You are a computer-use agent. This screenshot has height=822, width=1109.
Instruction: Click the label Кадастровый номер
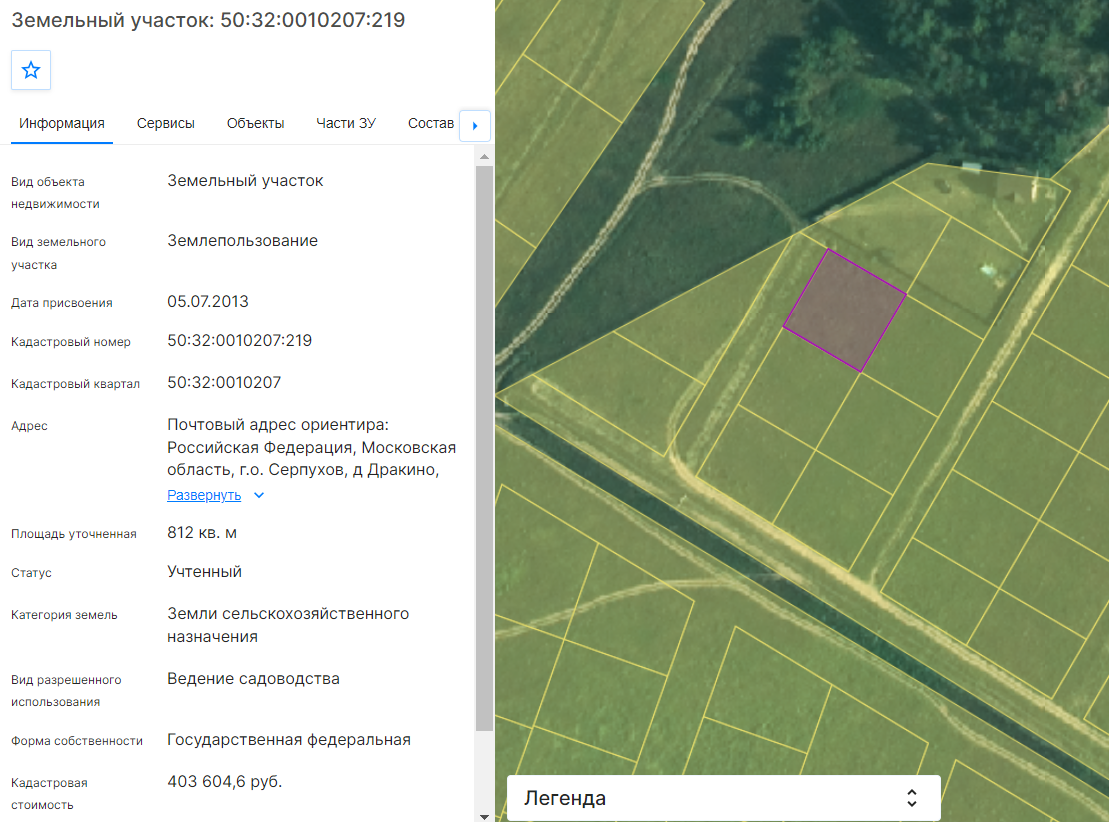coord(71,342)
